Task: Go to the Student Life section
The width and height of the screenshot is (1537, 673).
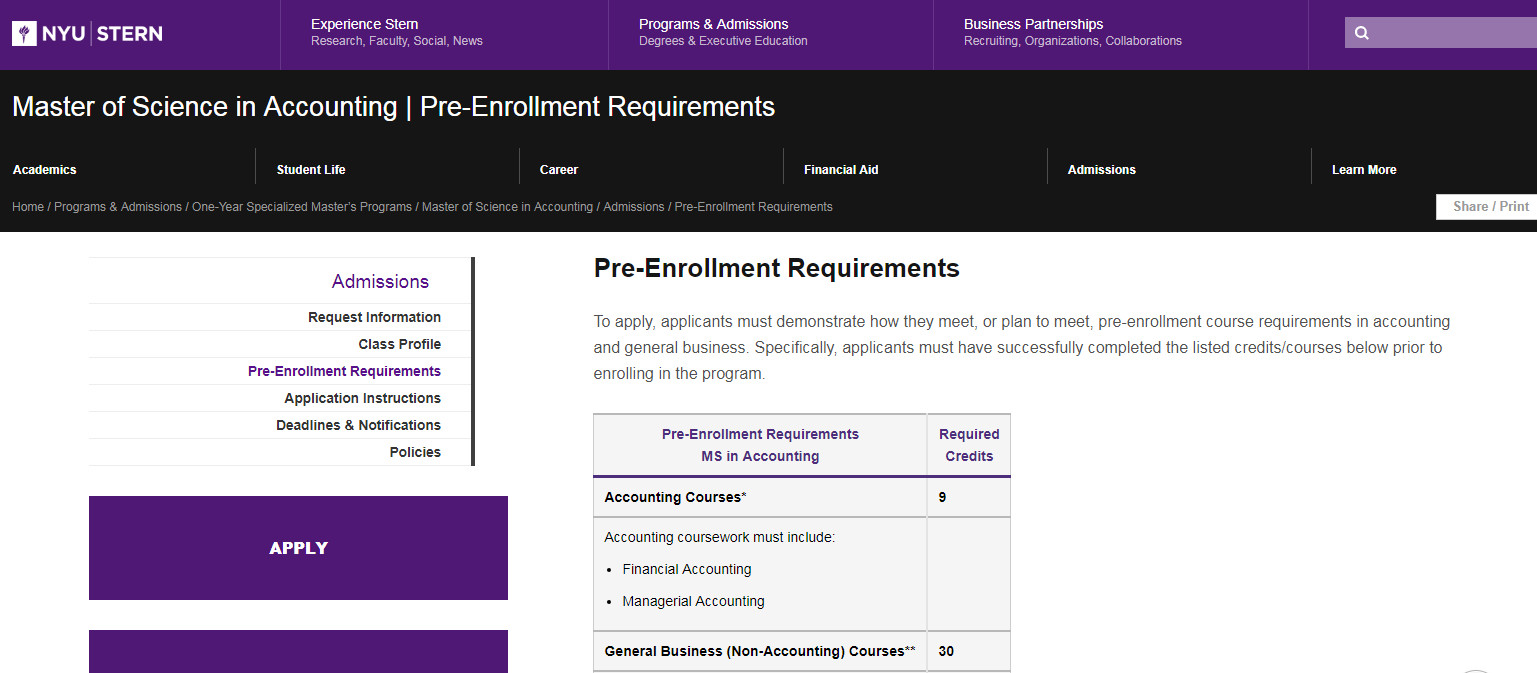Action: point(311,170)
